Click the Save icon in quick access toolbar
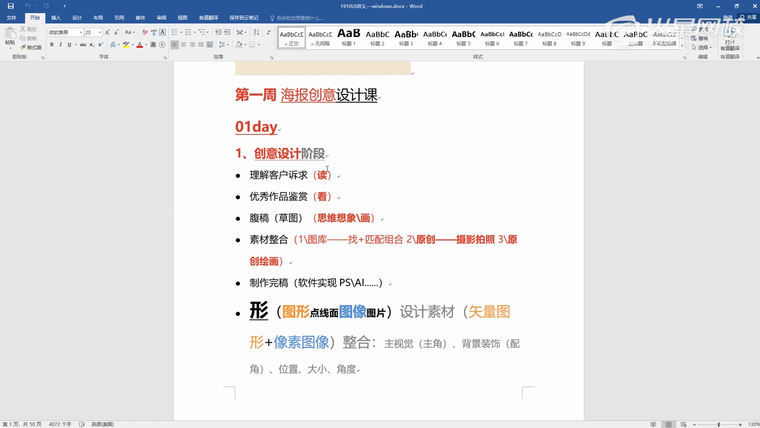This screenshot has height=428, width=760. point(9,6)
